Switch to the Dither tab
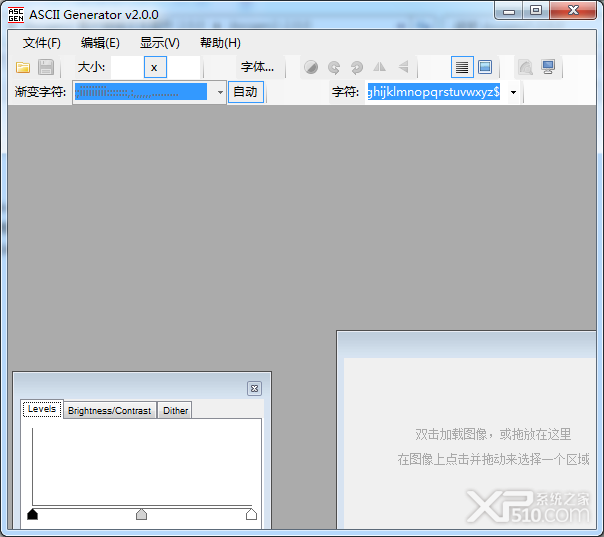 pos(175,411)
